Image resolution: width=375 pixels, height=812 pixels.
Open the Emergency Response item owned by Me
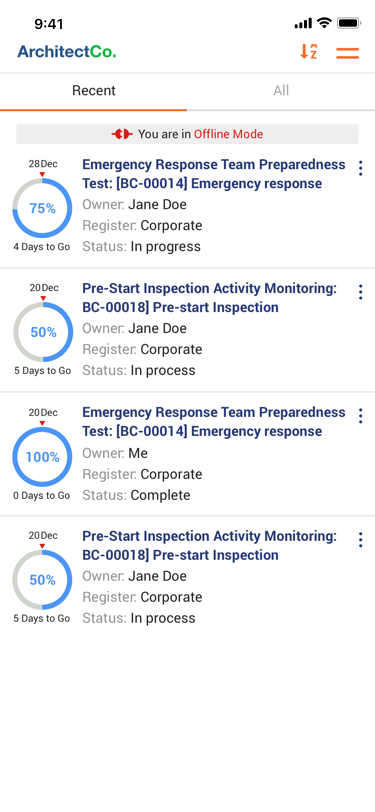pos(214,422)
